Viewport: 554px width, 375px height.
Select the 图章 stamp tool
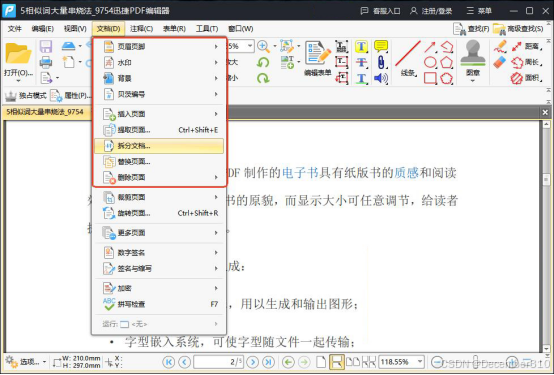coord(473,58)
